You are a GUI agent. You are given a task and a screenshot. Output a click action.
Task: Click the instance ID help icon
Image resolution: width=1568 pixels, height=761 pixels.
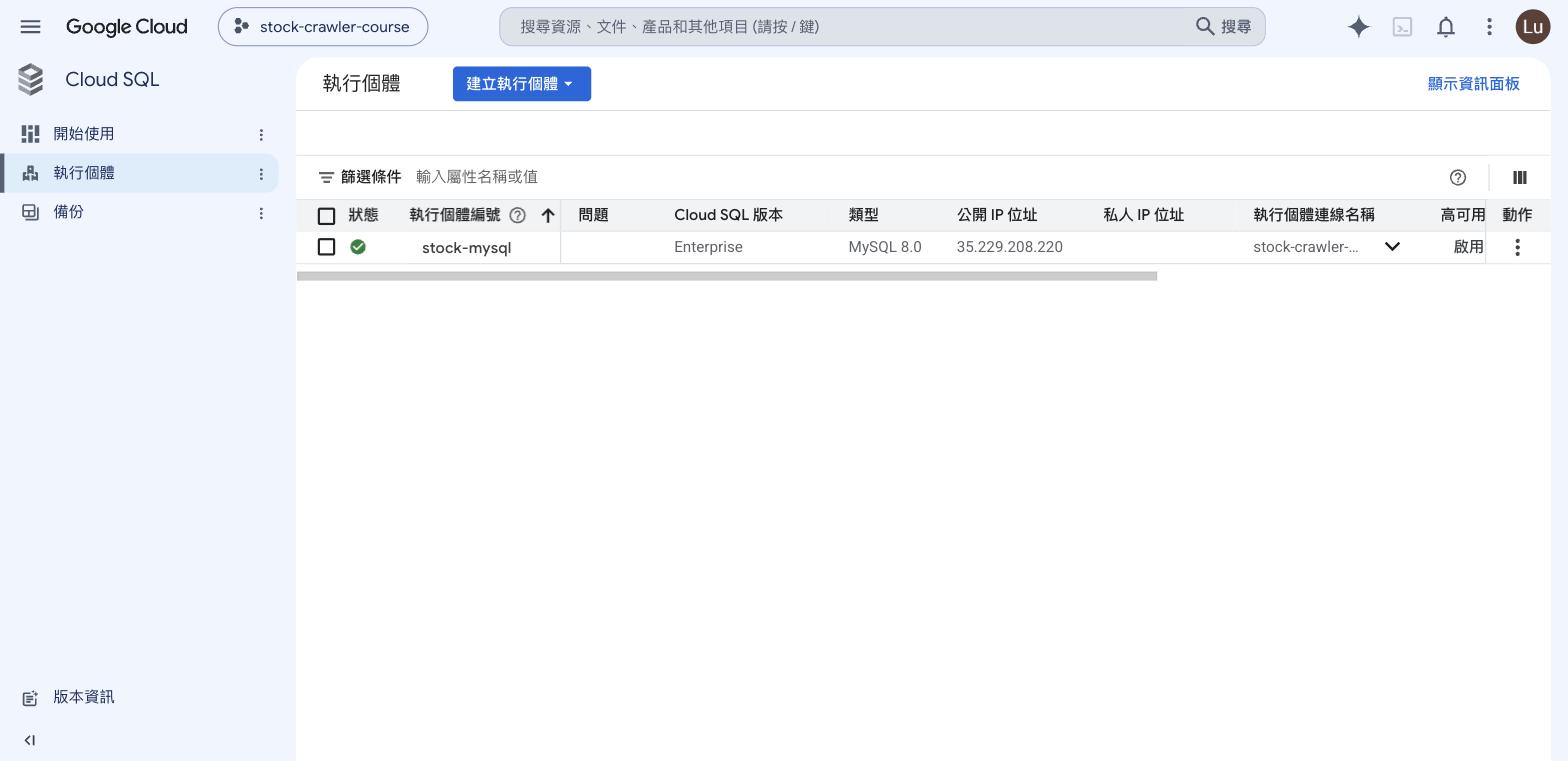(x=517, y=215)
